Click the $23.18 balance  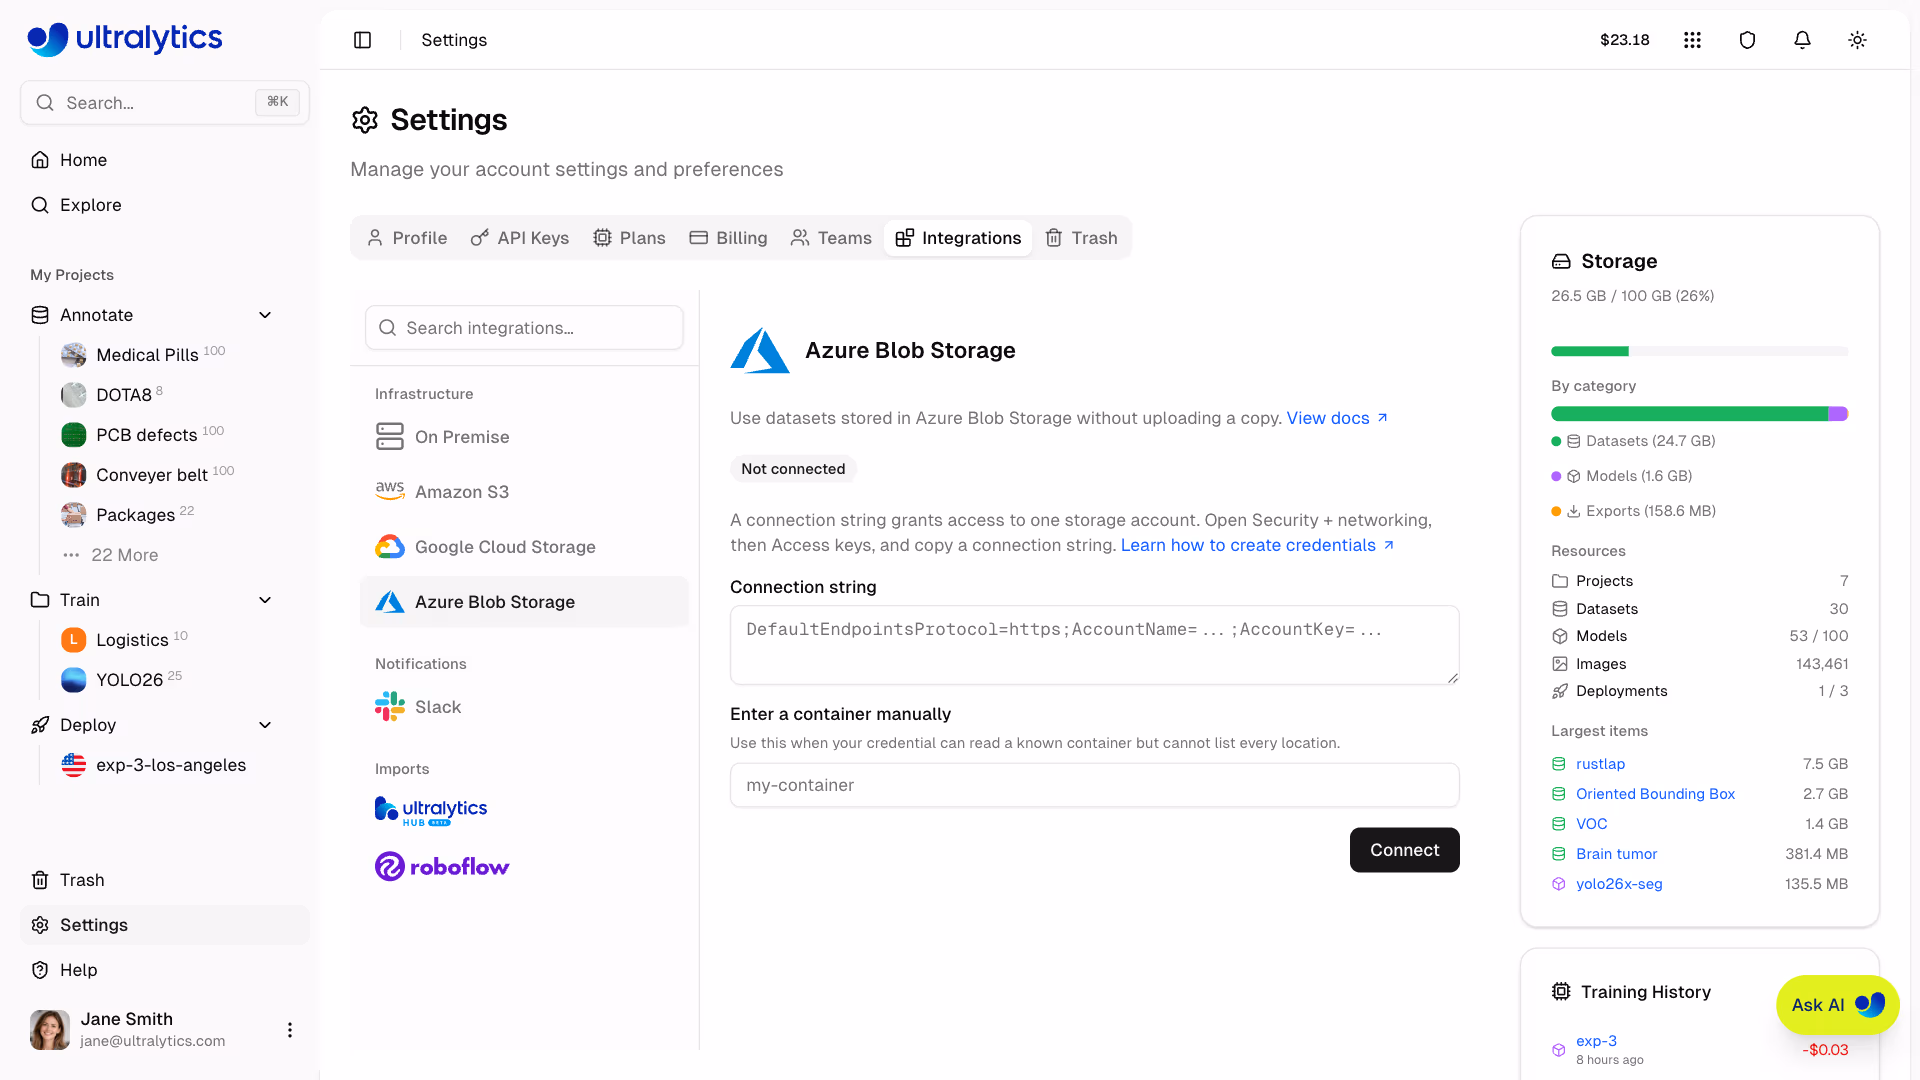pyautogui.click(x=1624, y=40)
